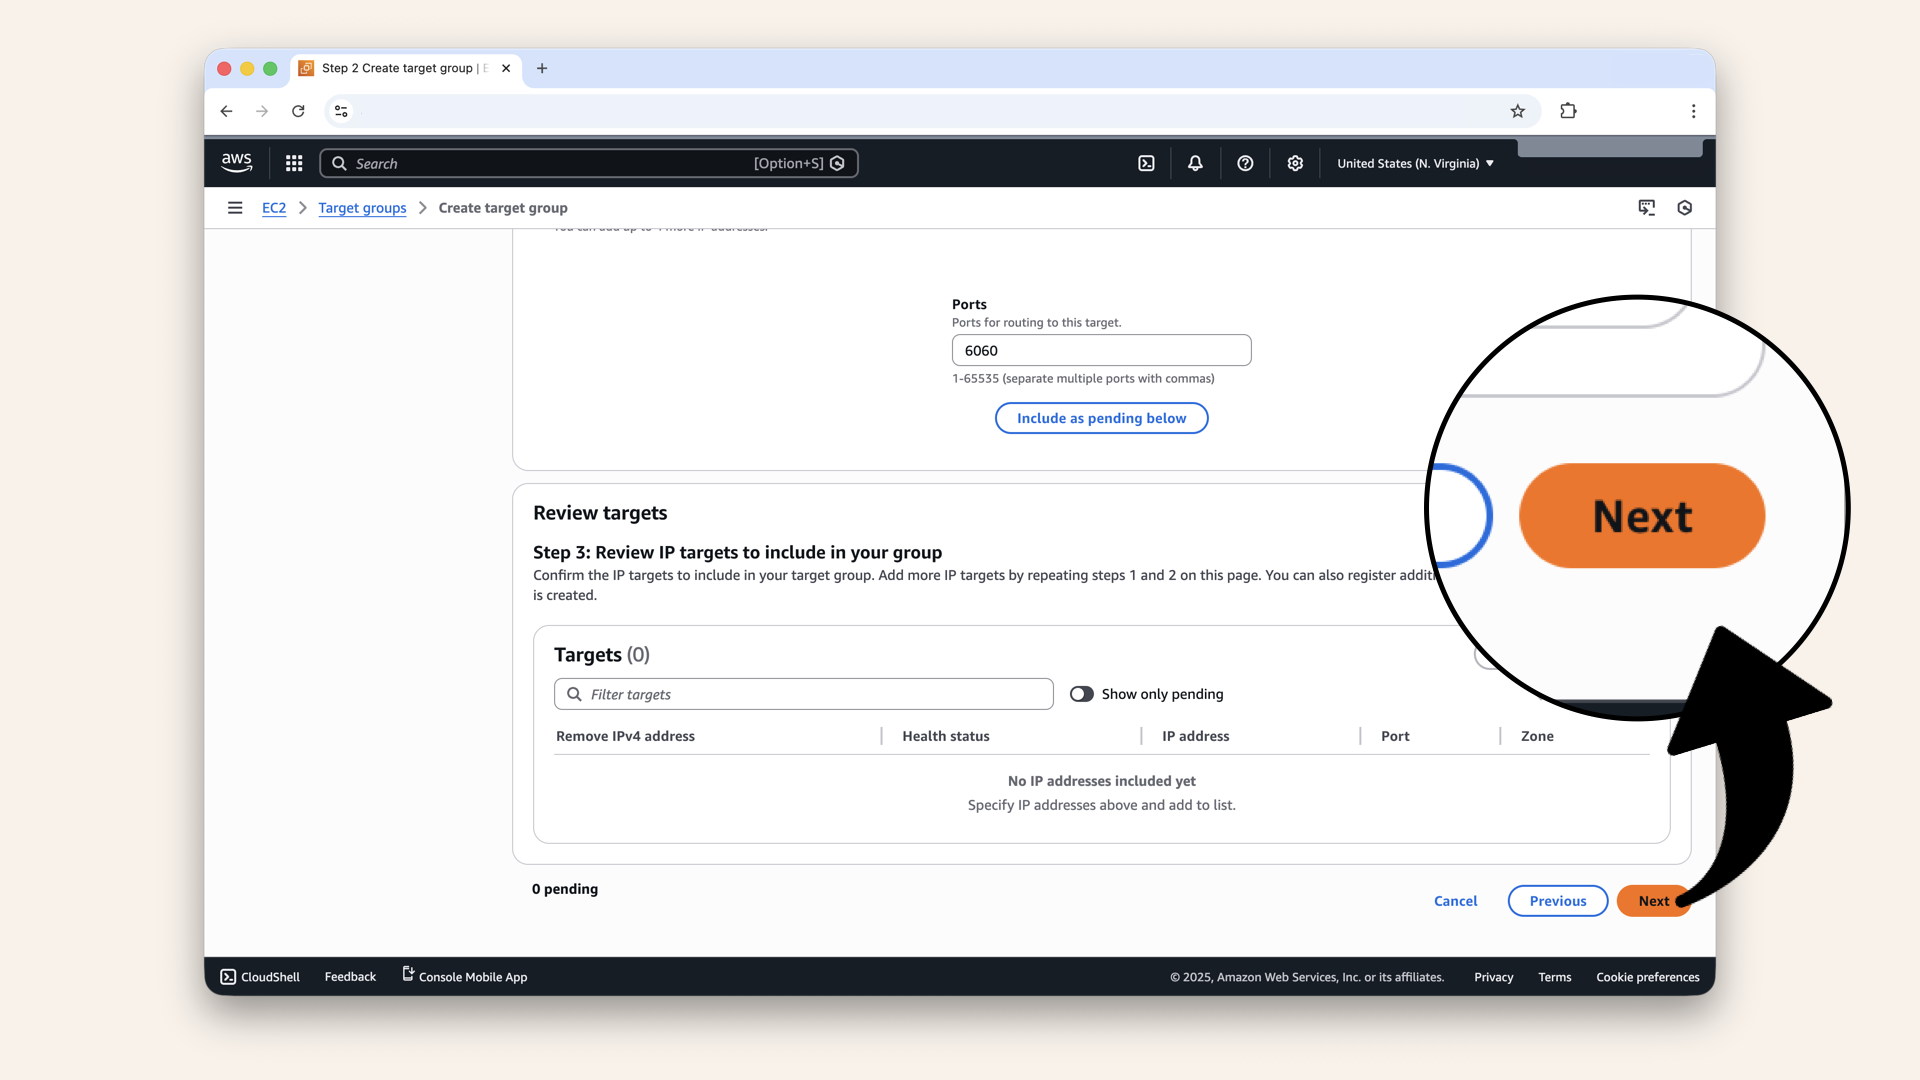Go to Target groups breadcrumb
The image size is (1920, 1080).
pos(362,208)
